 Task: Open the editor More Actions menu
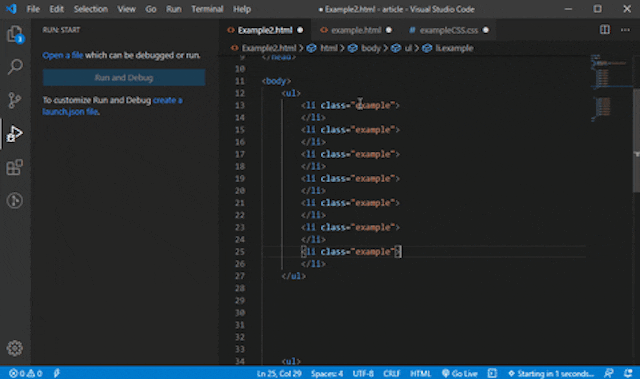pos(625,30)
